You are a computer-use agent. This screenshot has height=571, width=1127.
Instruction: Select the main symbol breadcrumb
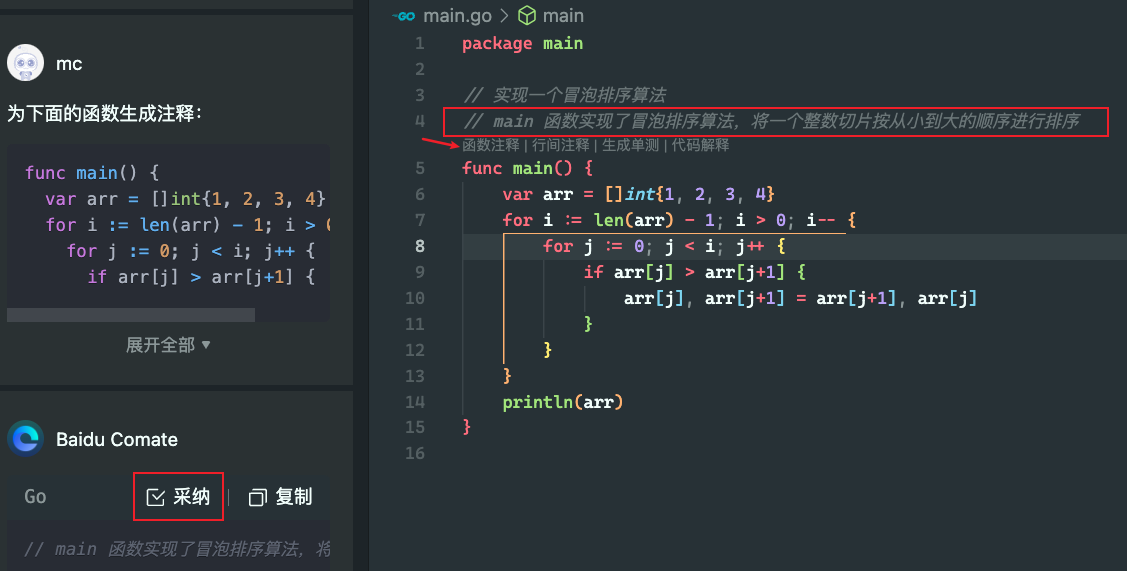pyautogui.click(x=564, y=16)
